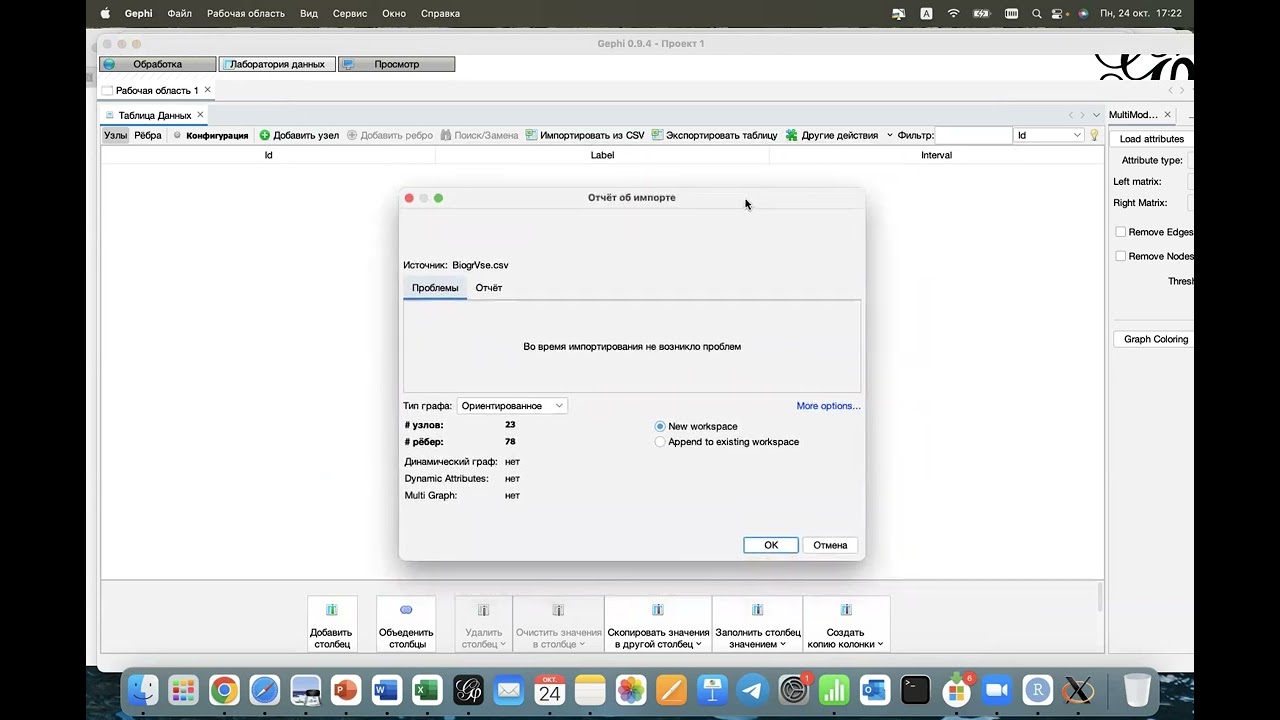Click the Wi-Fi icon in menu bar
Screen dimensions: 1280x720
click(953, 14)
